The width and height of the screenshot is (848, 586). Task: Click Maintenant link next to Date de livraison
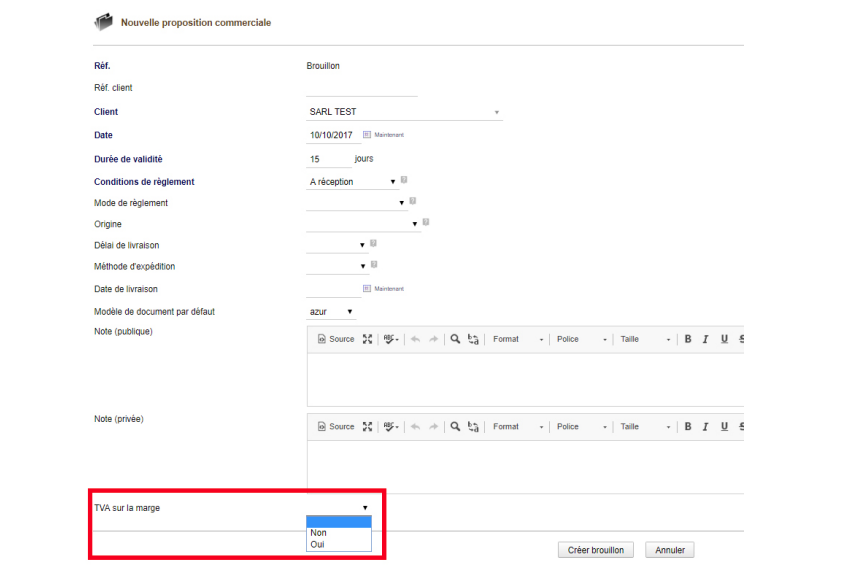pos(389,289)
